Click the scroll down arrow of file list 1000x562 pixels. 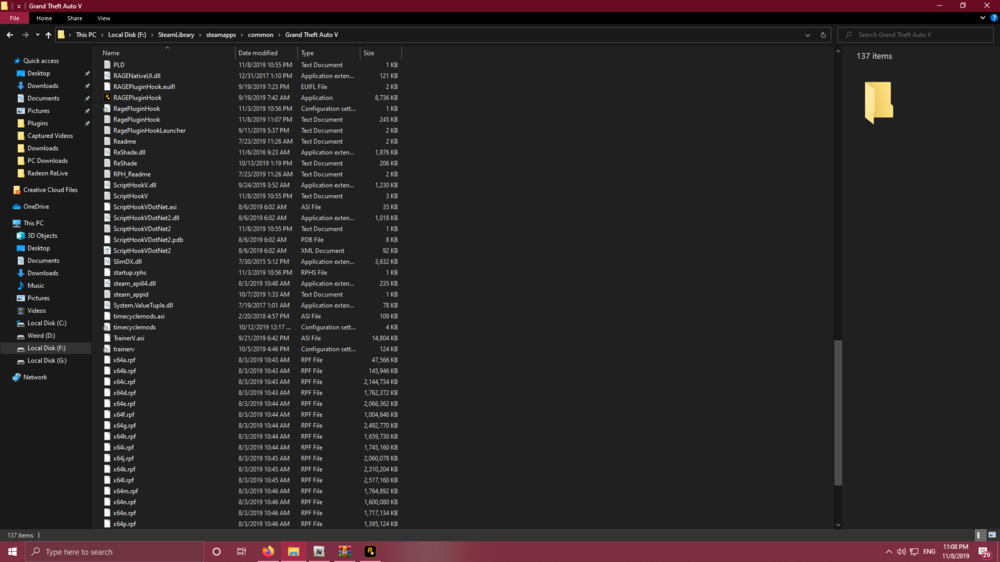(838, 525)
